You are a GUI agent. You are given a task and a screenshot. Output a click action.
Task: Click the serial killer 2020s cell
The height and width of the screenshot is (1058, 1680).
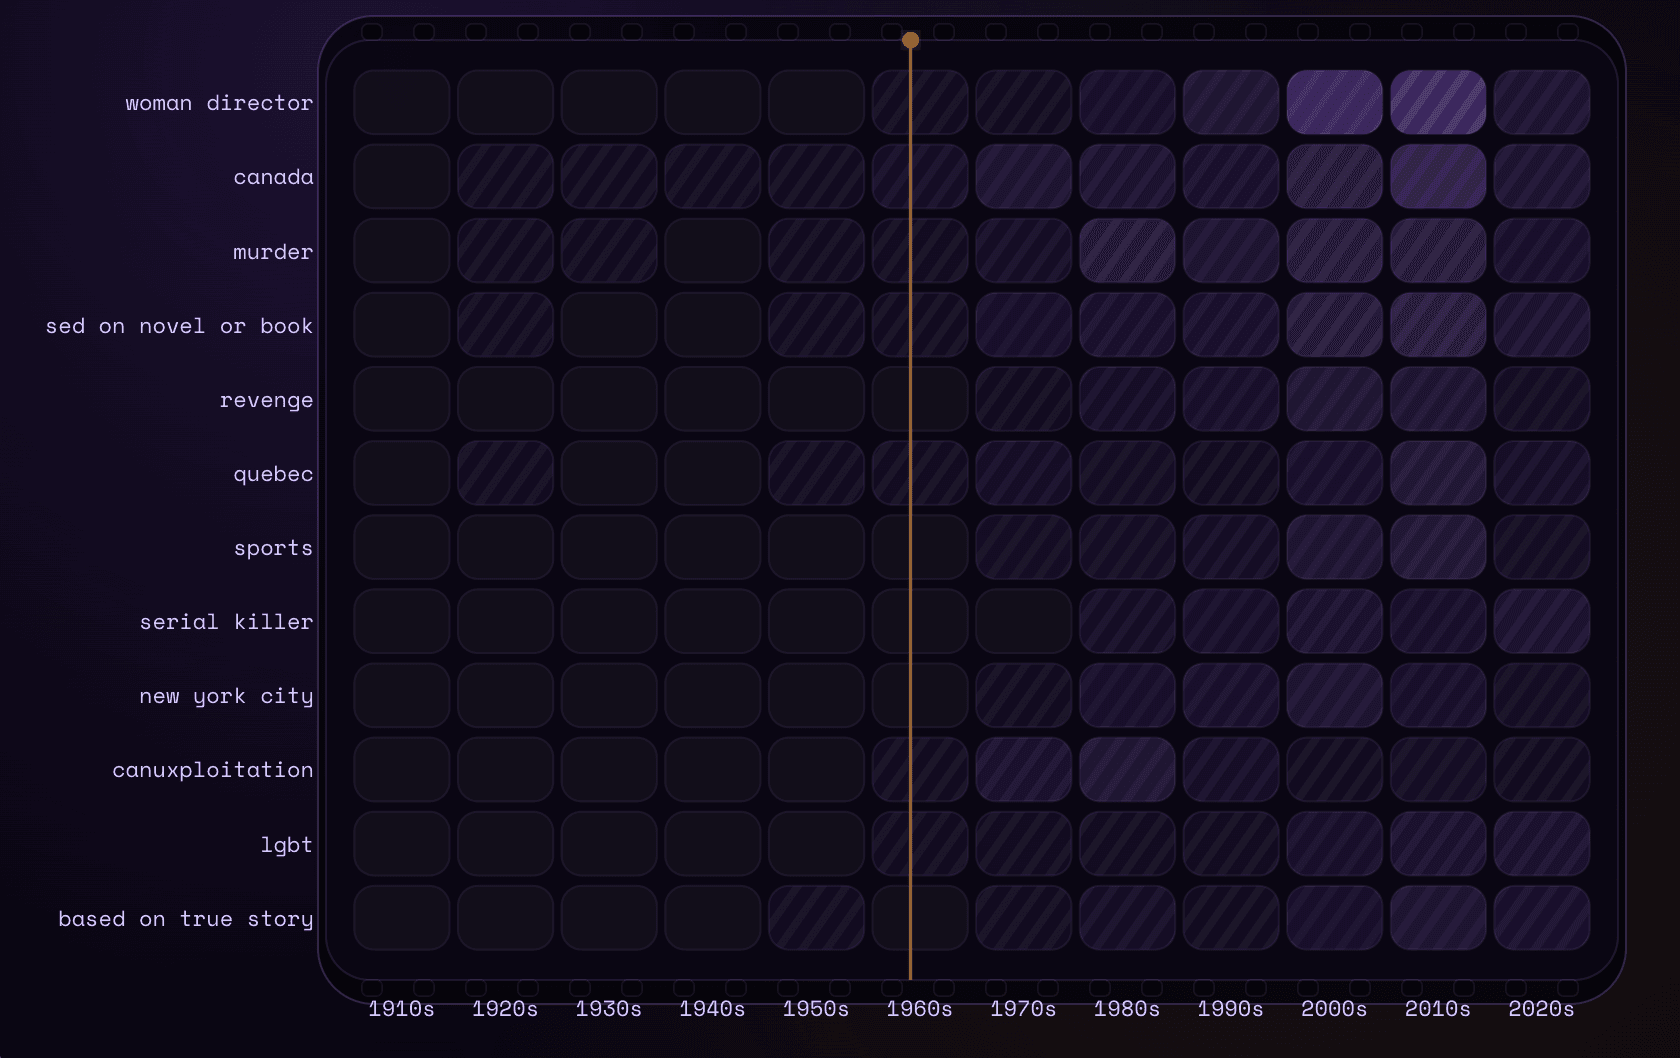click(1541, 621)
